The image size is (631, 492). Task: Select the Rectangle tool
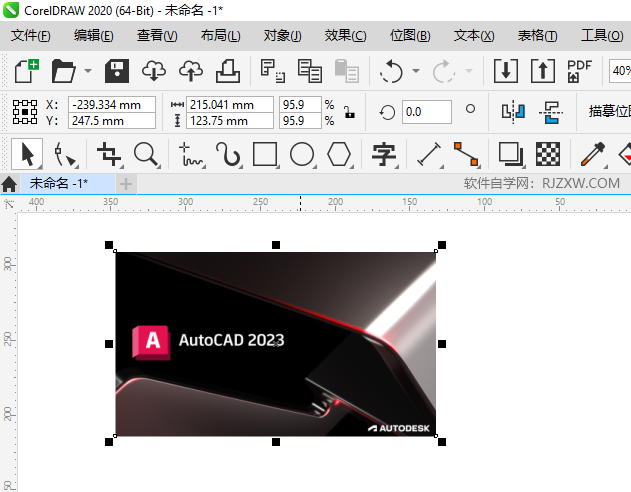click(264, 154)
